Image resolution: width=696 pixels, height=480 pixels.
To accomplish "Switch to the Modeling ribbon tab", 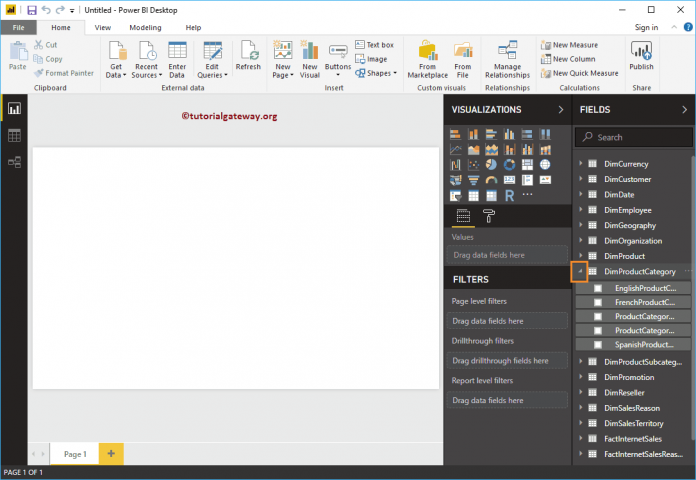I will [145, 28].
